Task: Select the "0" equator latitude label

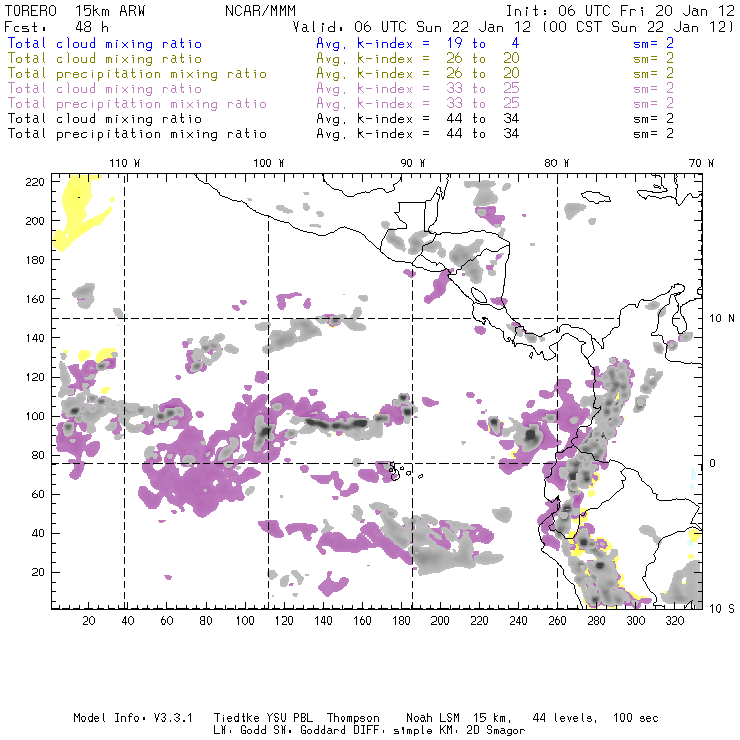Action: point(713,463)
